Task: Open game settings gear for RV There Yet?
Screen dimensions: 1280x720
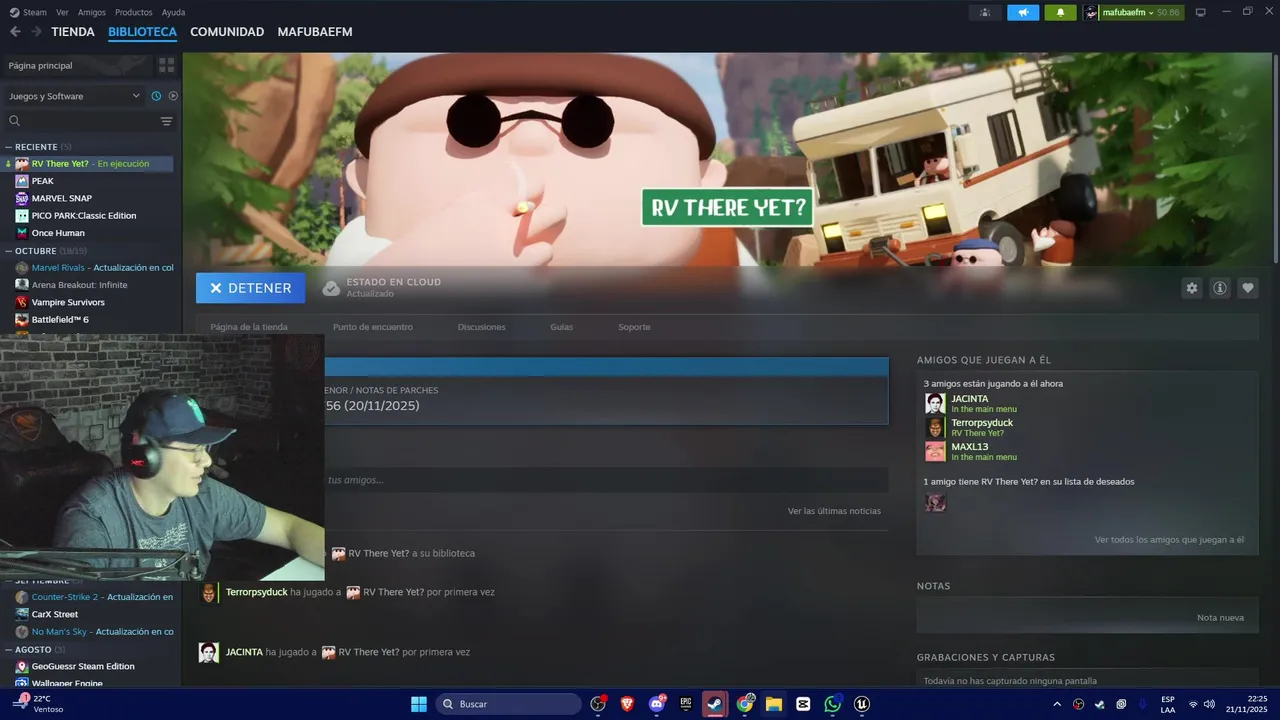Action: coord(1191,288)
